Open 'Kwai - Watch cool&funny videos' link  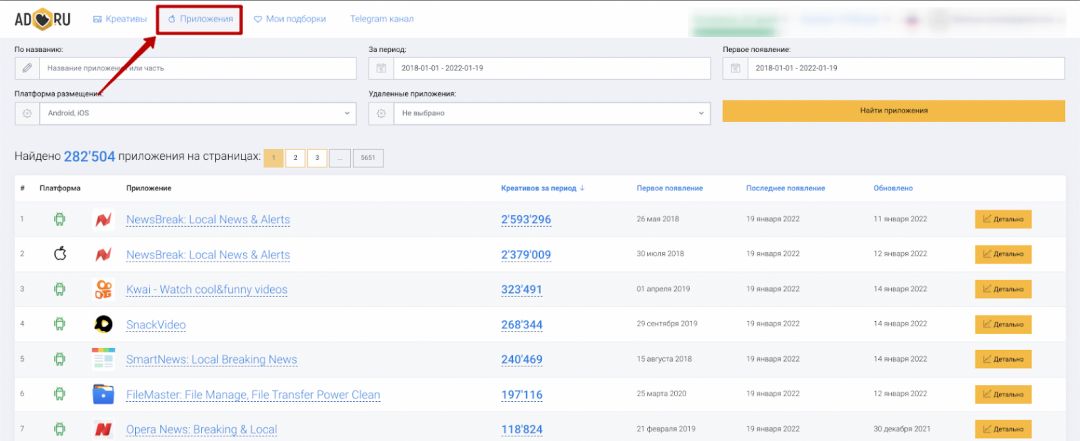206,290
